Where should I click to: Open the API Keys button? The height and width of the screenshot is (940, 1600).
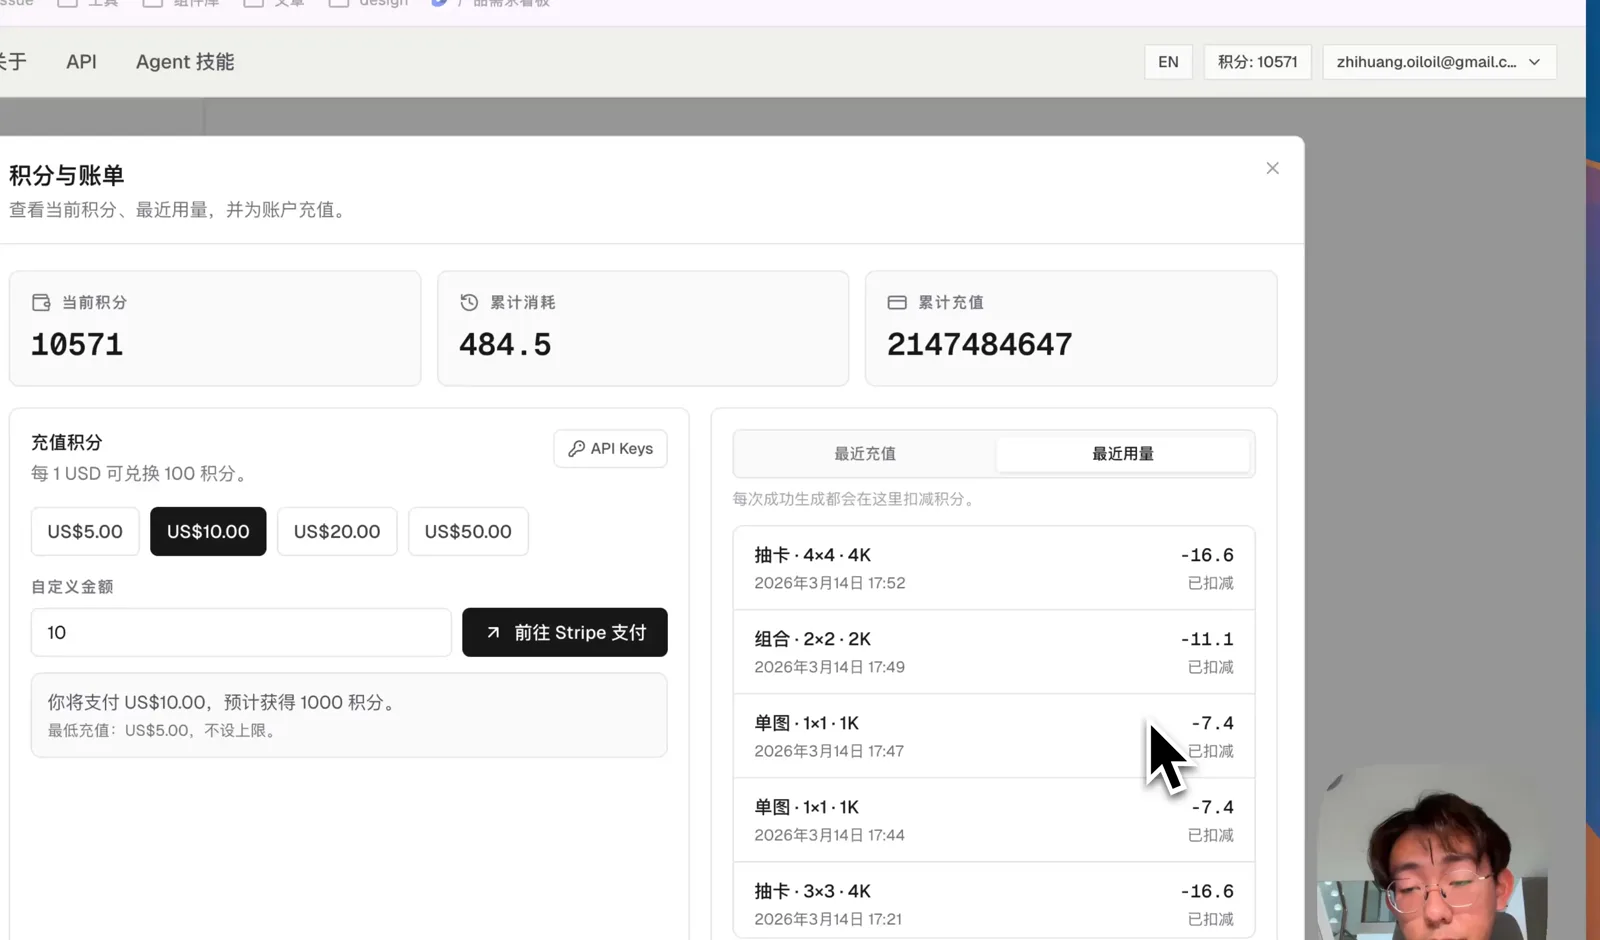[x=610, y=449]
